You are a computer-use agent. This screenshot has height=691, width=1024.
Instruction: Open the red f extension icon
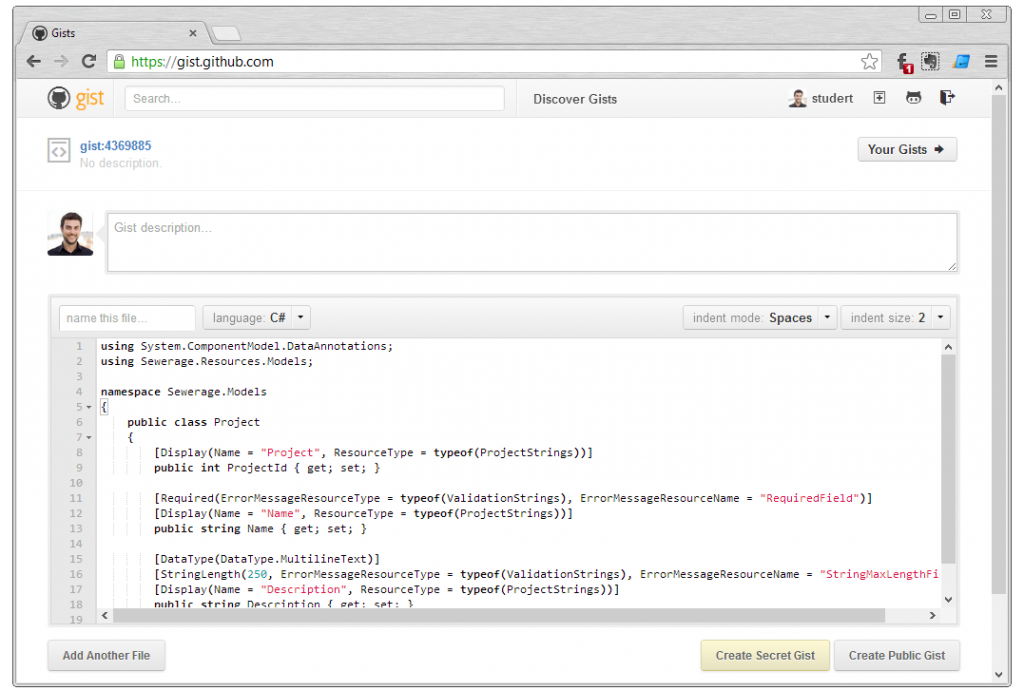coord(904,62)
